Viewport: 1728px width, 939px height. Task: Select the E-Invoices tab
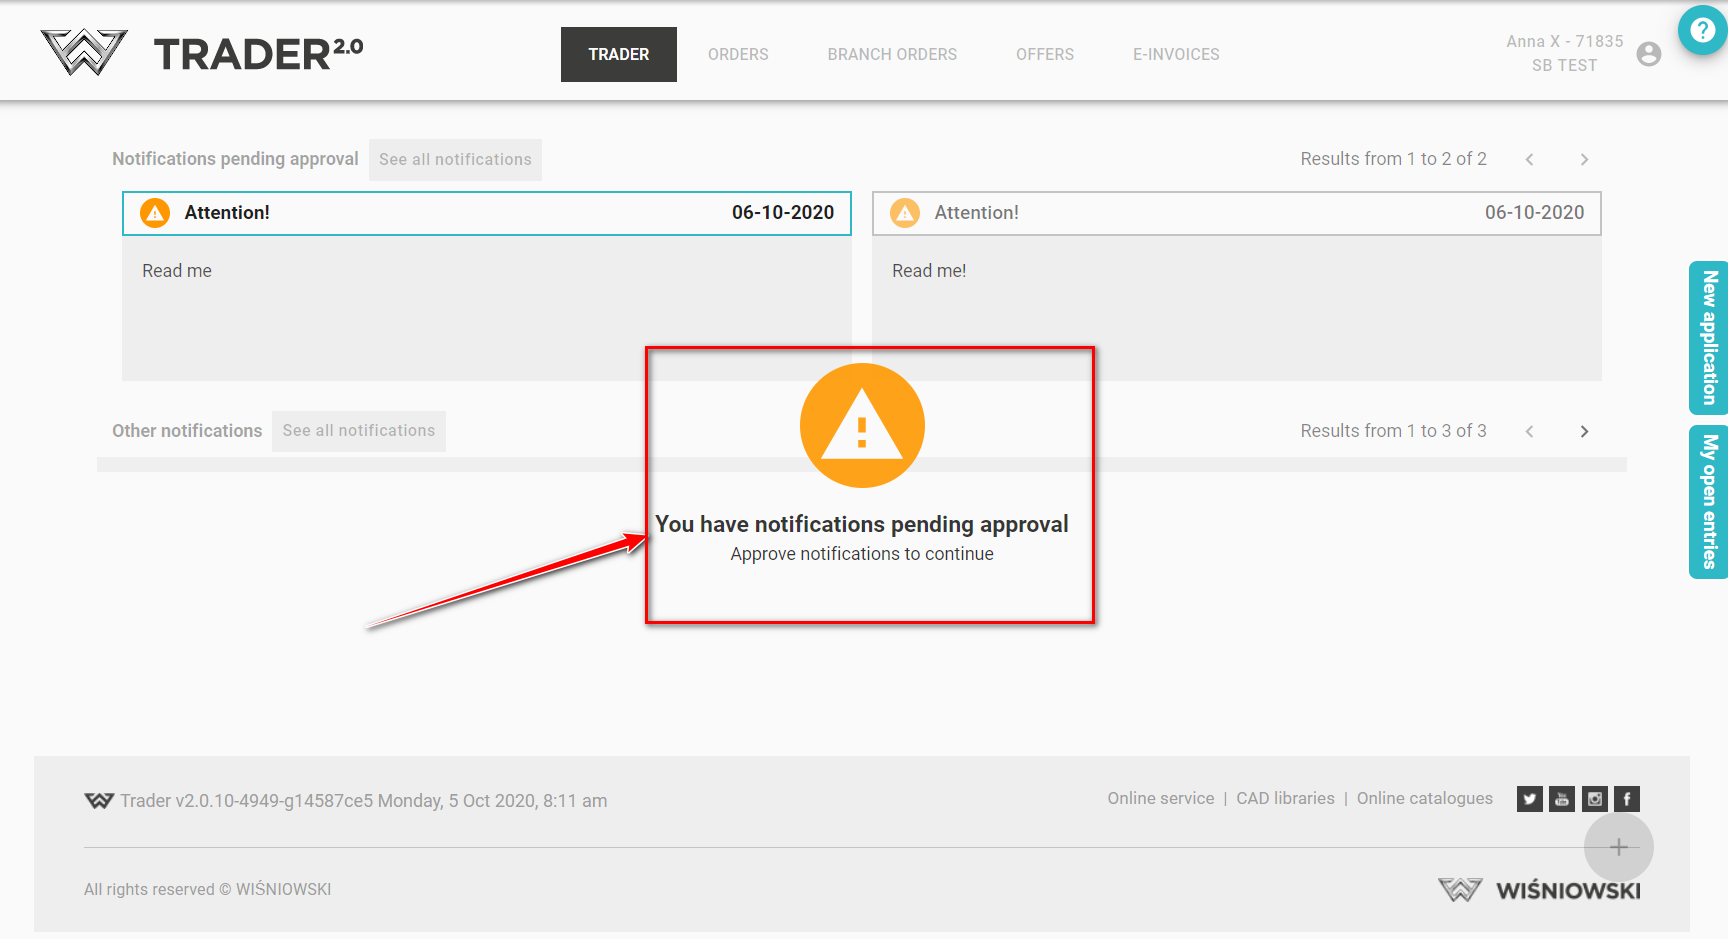[1176, 55]
